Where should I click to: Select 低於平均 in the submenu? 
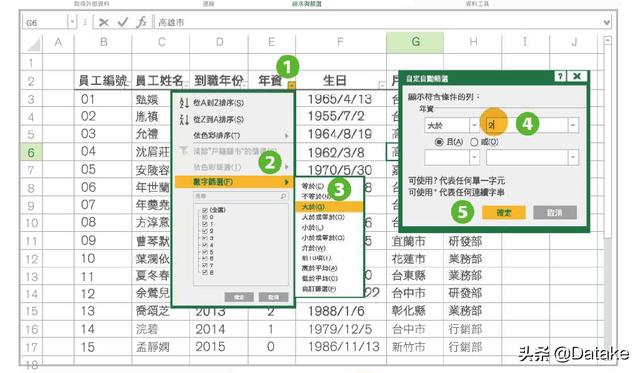pyautogui.click(x=319, y=278)
